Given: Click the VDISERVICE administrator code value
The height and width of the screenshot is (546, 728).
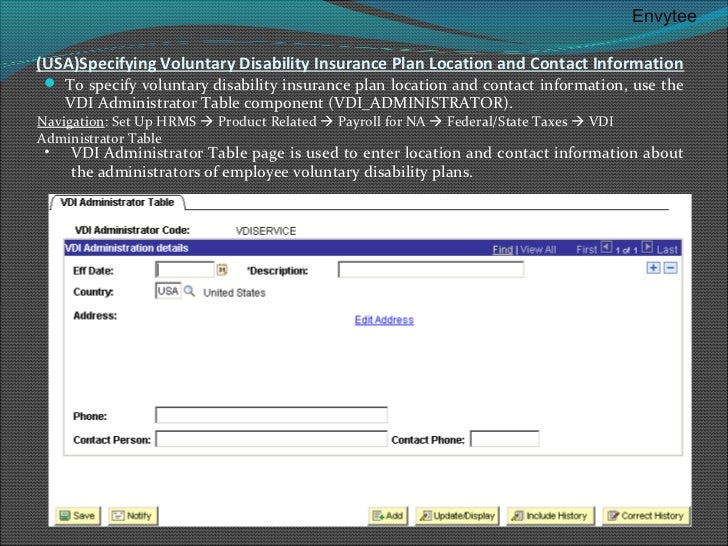Looking at the screenshot, I should pyautogui.click(x=266, y=231).
